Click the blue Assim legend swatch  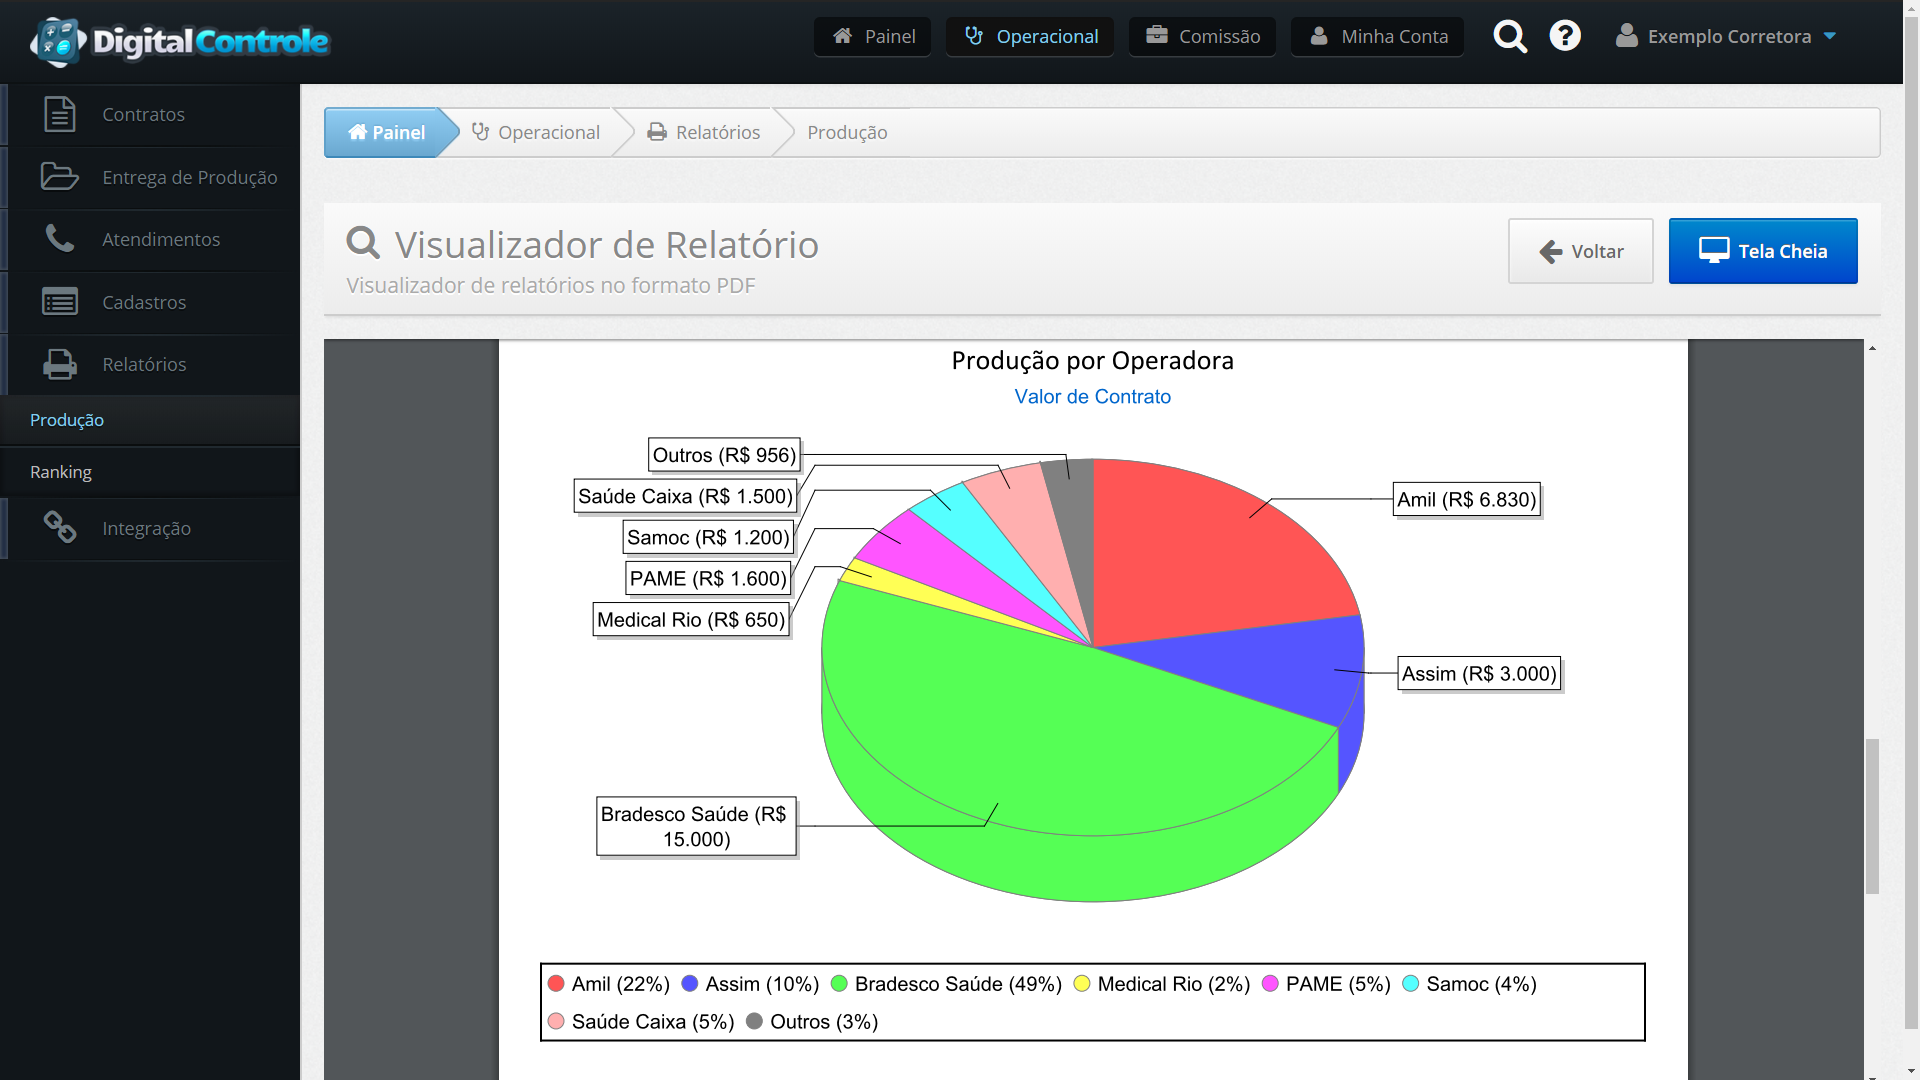[690, 984]
